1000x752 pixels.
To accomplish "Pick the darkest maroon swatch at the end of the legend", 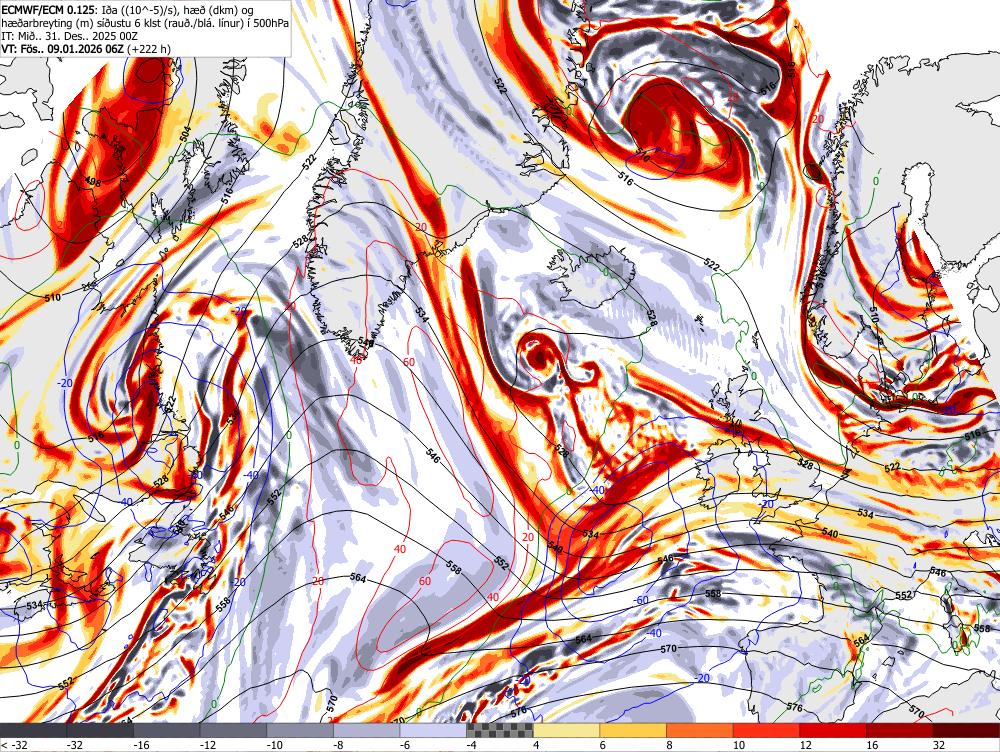I will click(x=966, y=730).
